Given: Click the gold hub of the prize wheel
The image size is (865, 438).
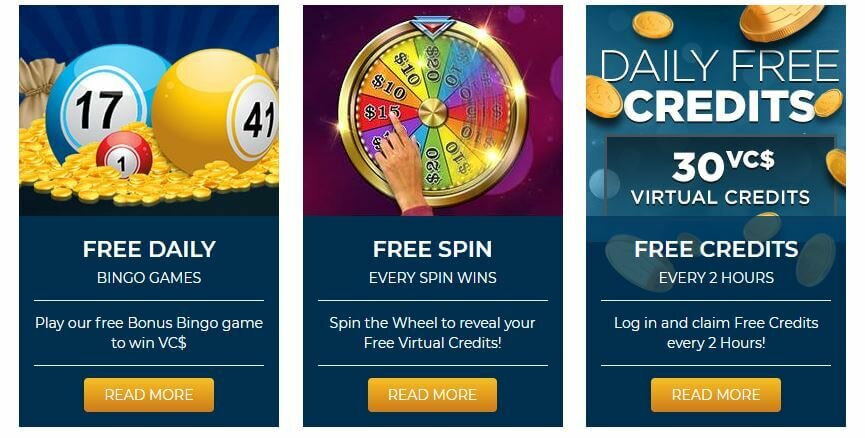Looking at the screenshot, I should pos(432,113).
